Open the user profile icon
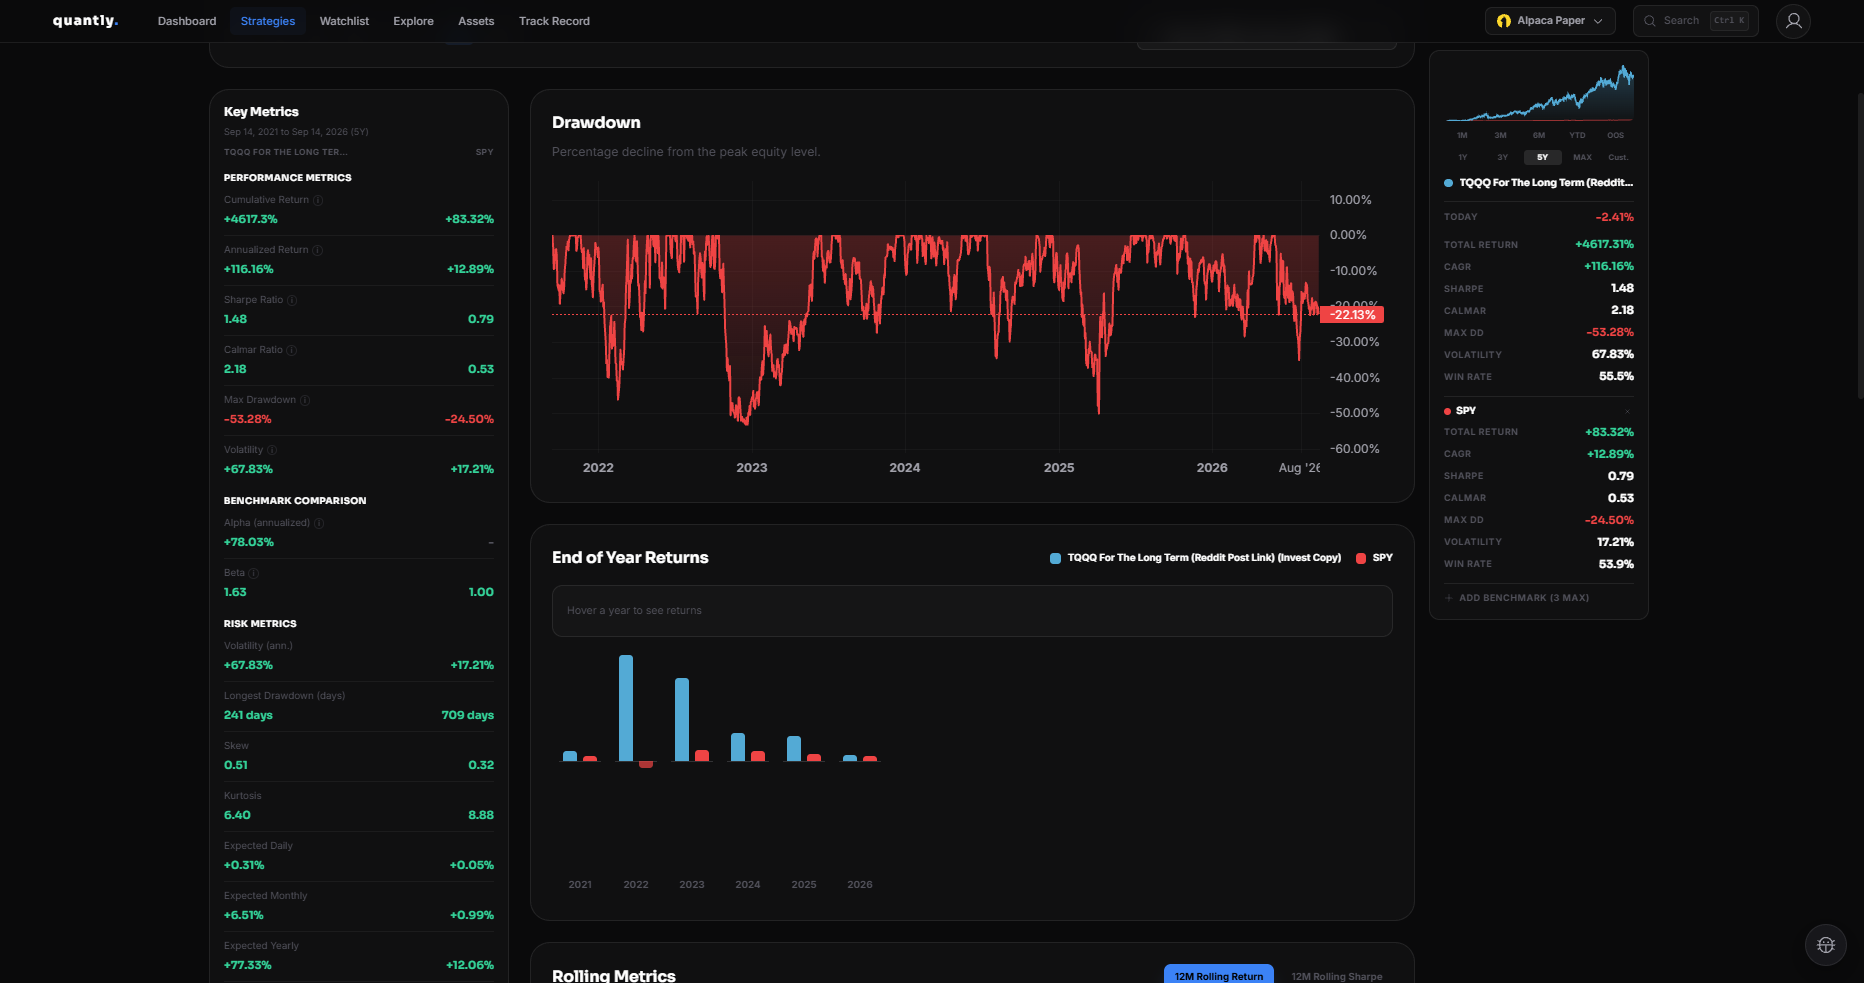This screenshot has width=1864, height=983. pos(1793,21)
